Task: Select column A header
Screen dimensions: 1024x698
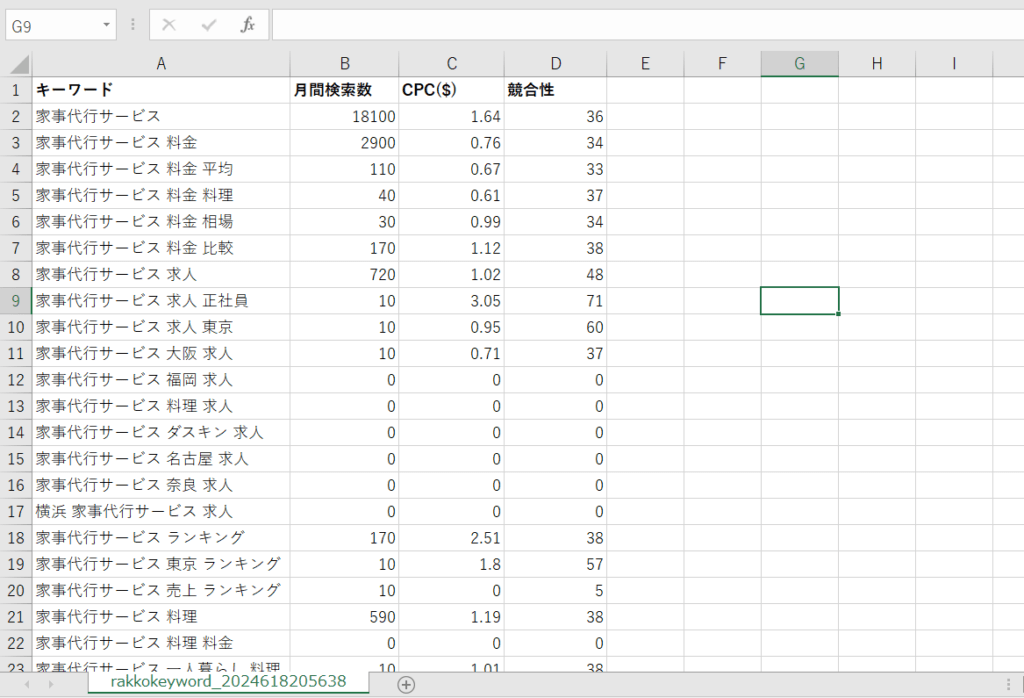Action: [160, 64]
